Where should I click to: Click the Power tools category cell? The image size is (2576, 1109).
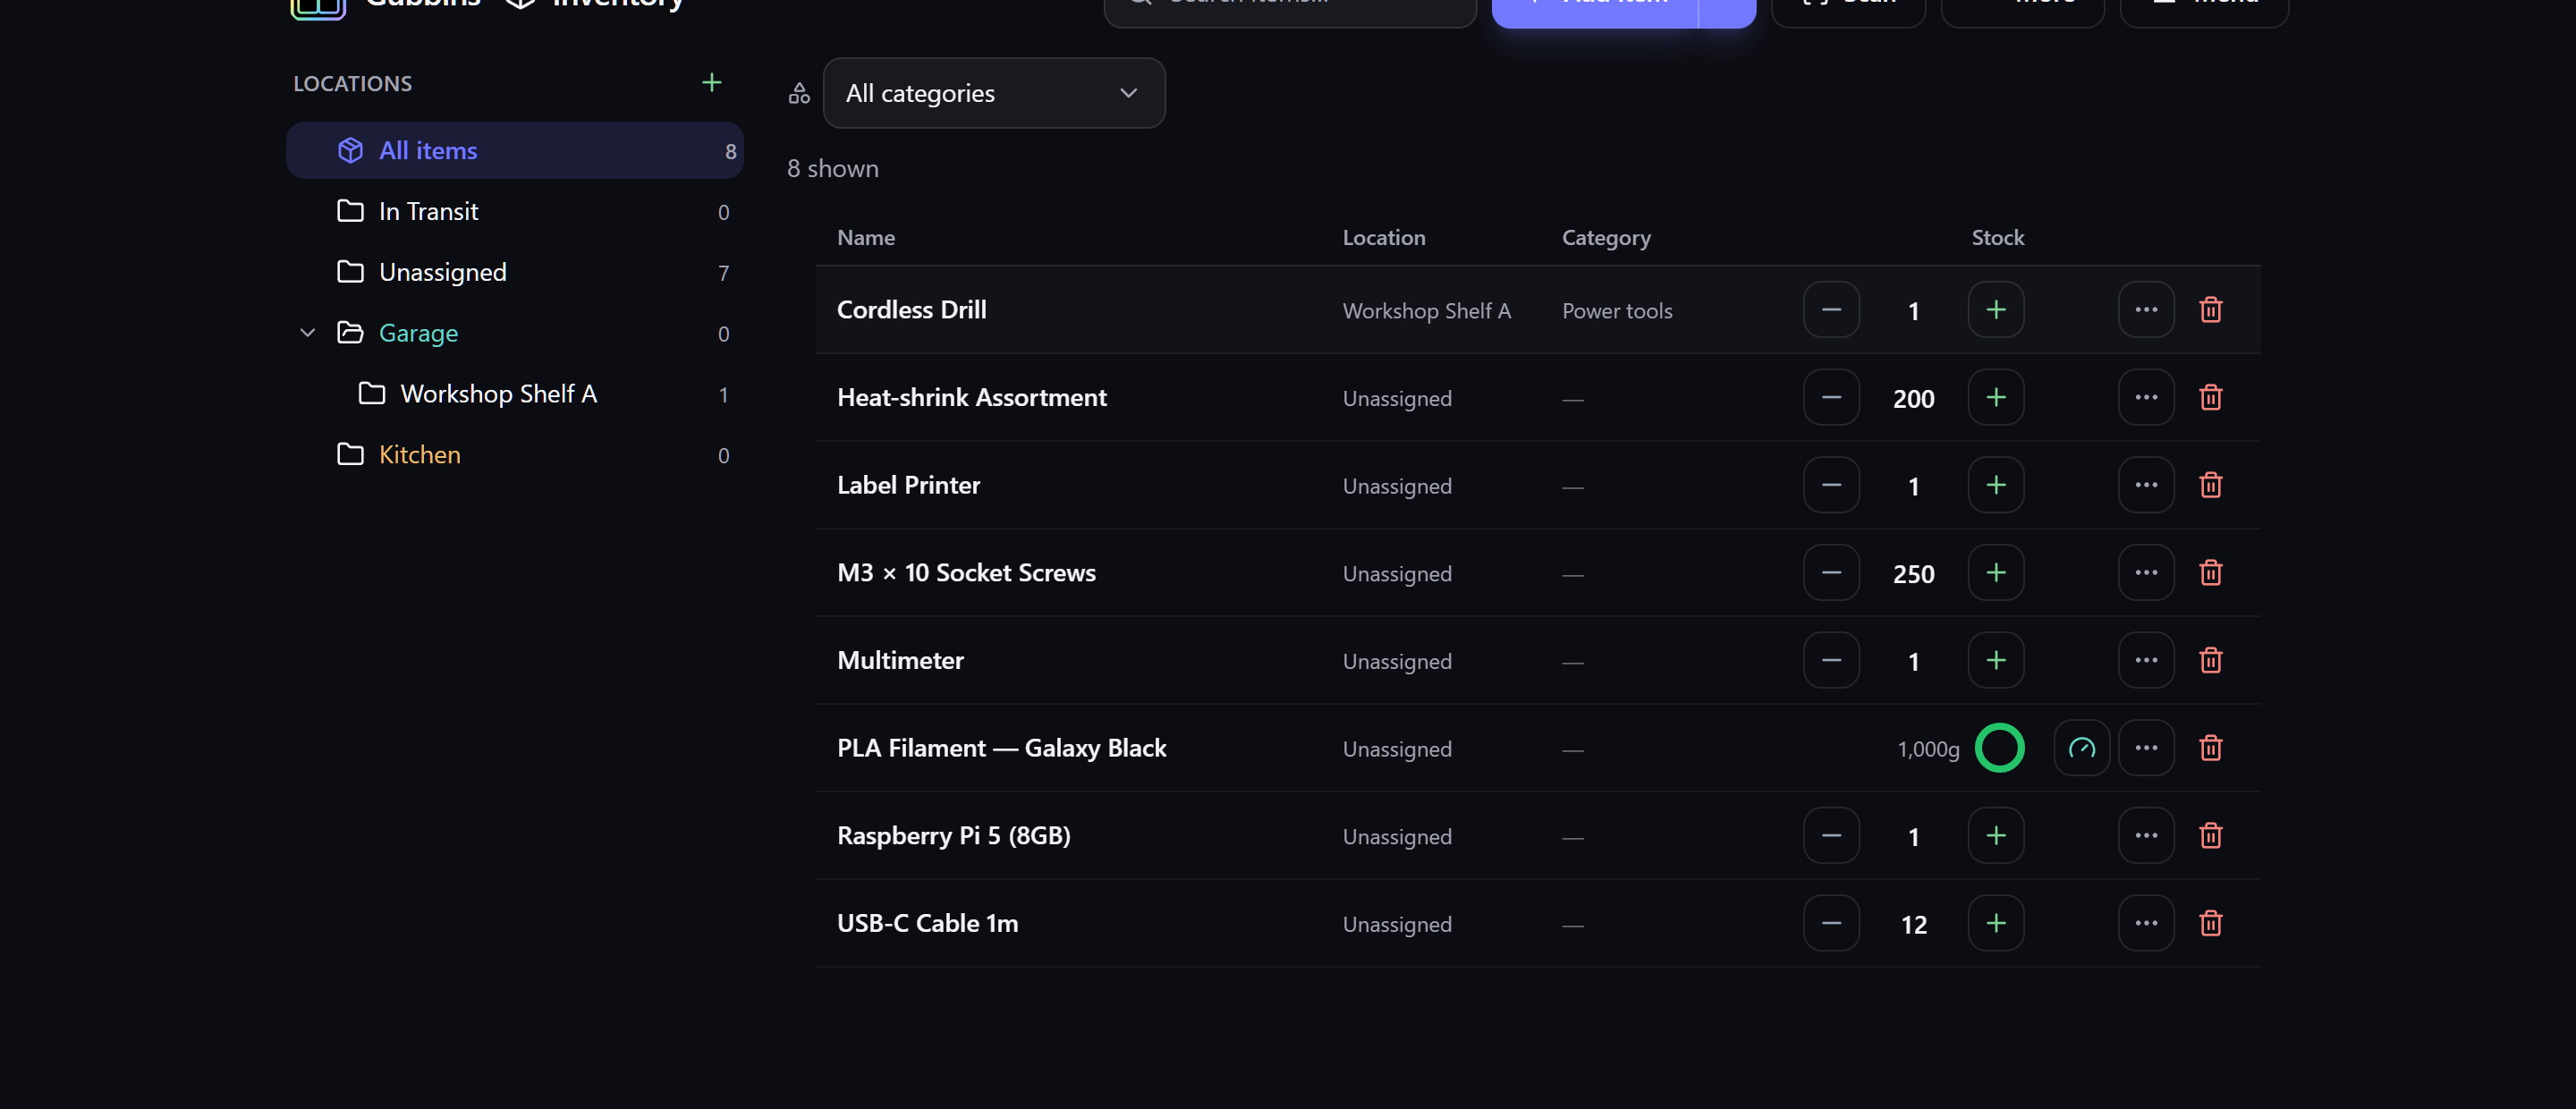(1616, 311)
